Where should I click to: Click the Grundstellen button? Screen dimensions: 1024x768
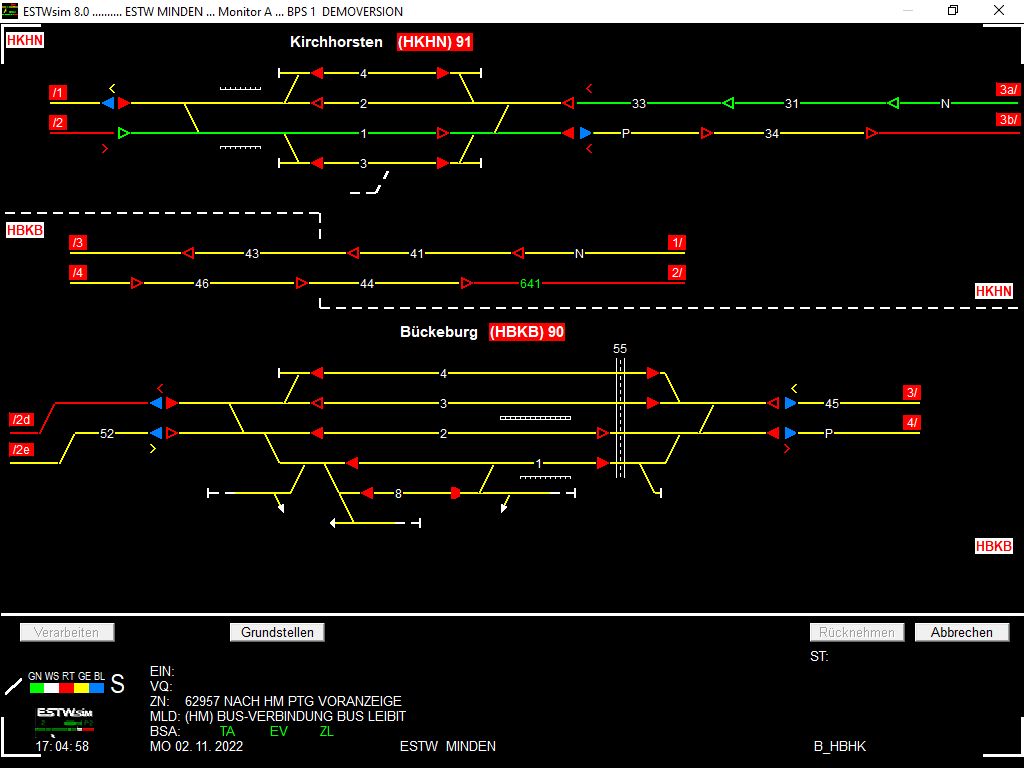(277, 632)
